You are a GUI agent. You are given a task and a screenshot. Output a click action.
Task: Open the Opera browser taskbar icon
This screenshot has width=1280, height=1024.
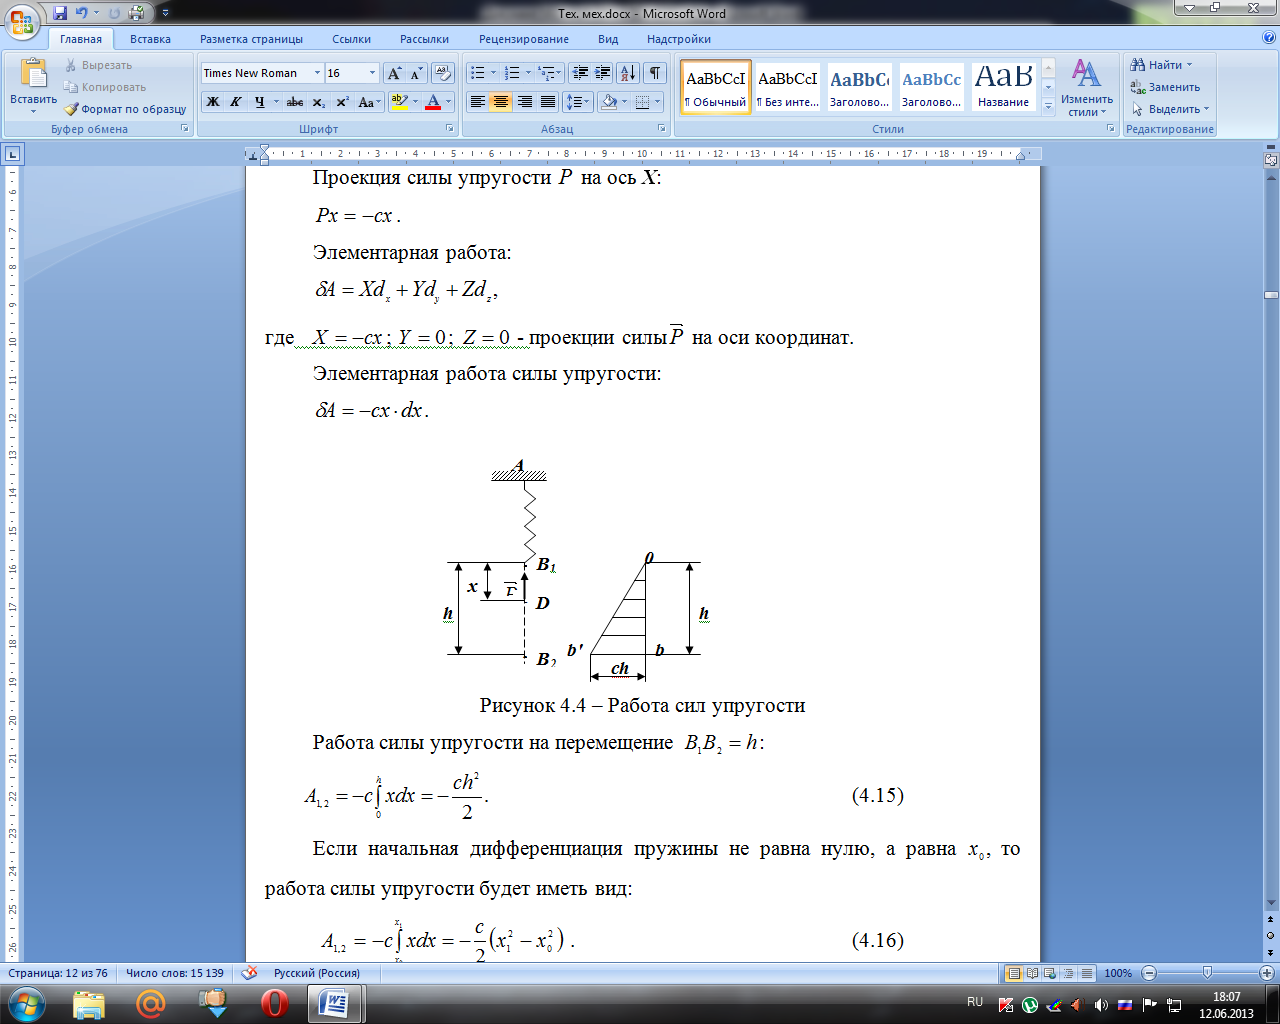(x=274, y=1003)
